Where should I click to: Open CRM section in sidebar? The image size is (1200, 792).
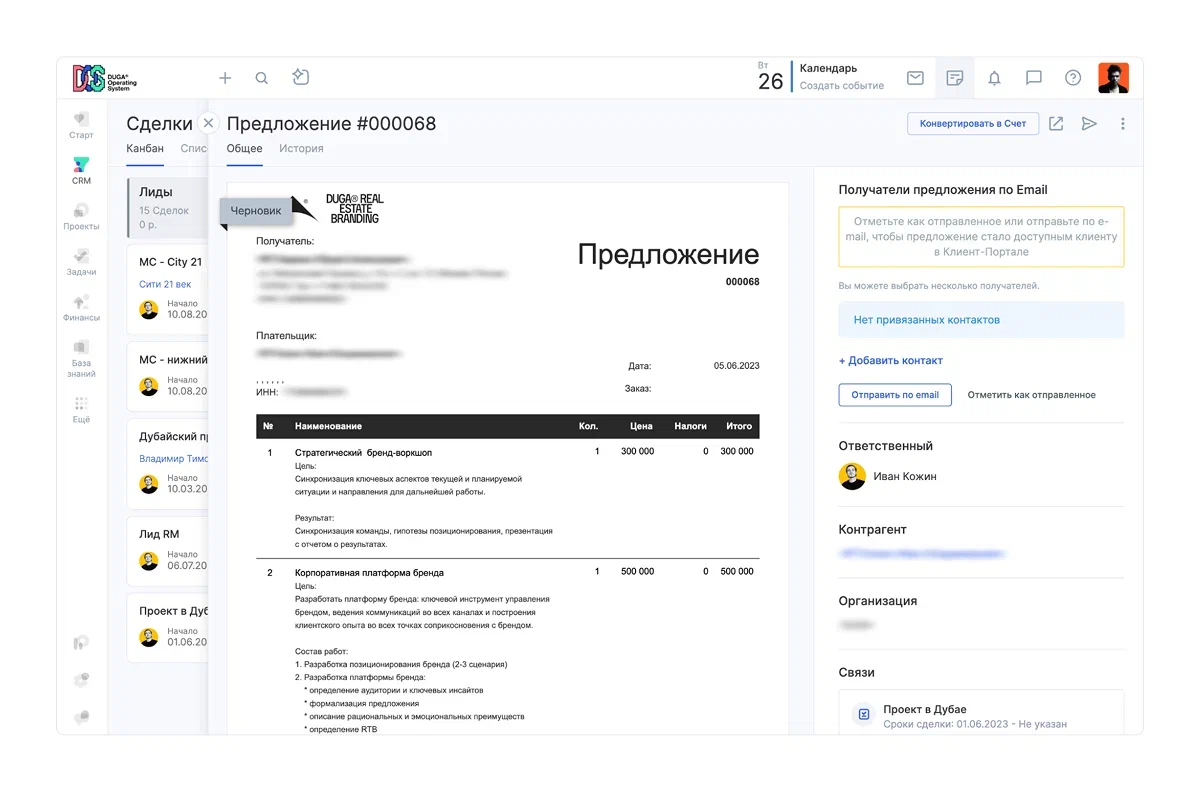coord(82,170)
